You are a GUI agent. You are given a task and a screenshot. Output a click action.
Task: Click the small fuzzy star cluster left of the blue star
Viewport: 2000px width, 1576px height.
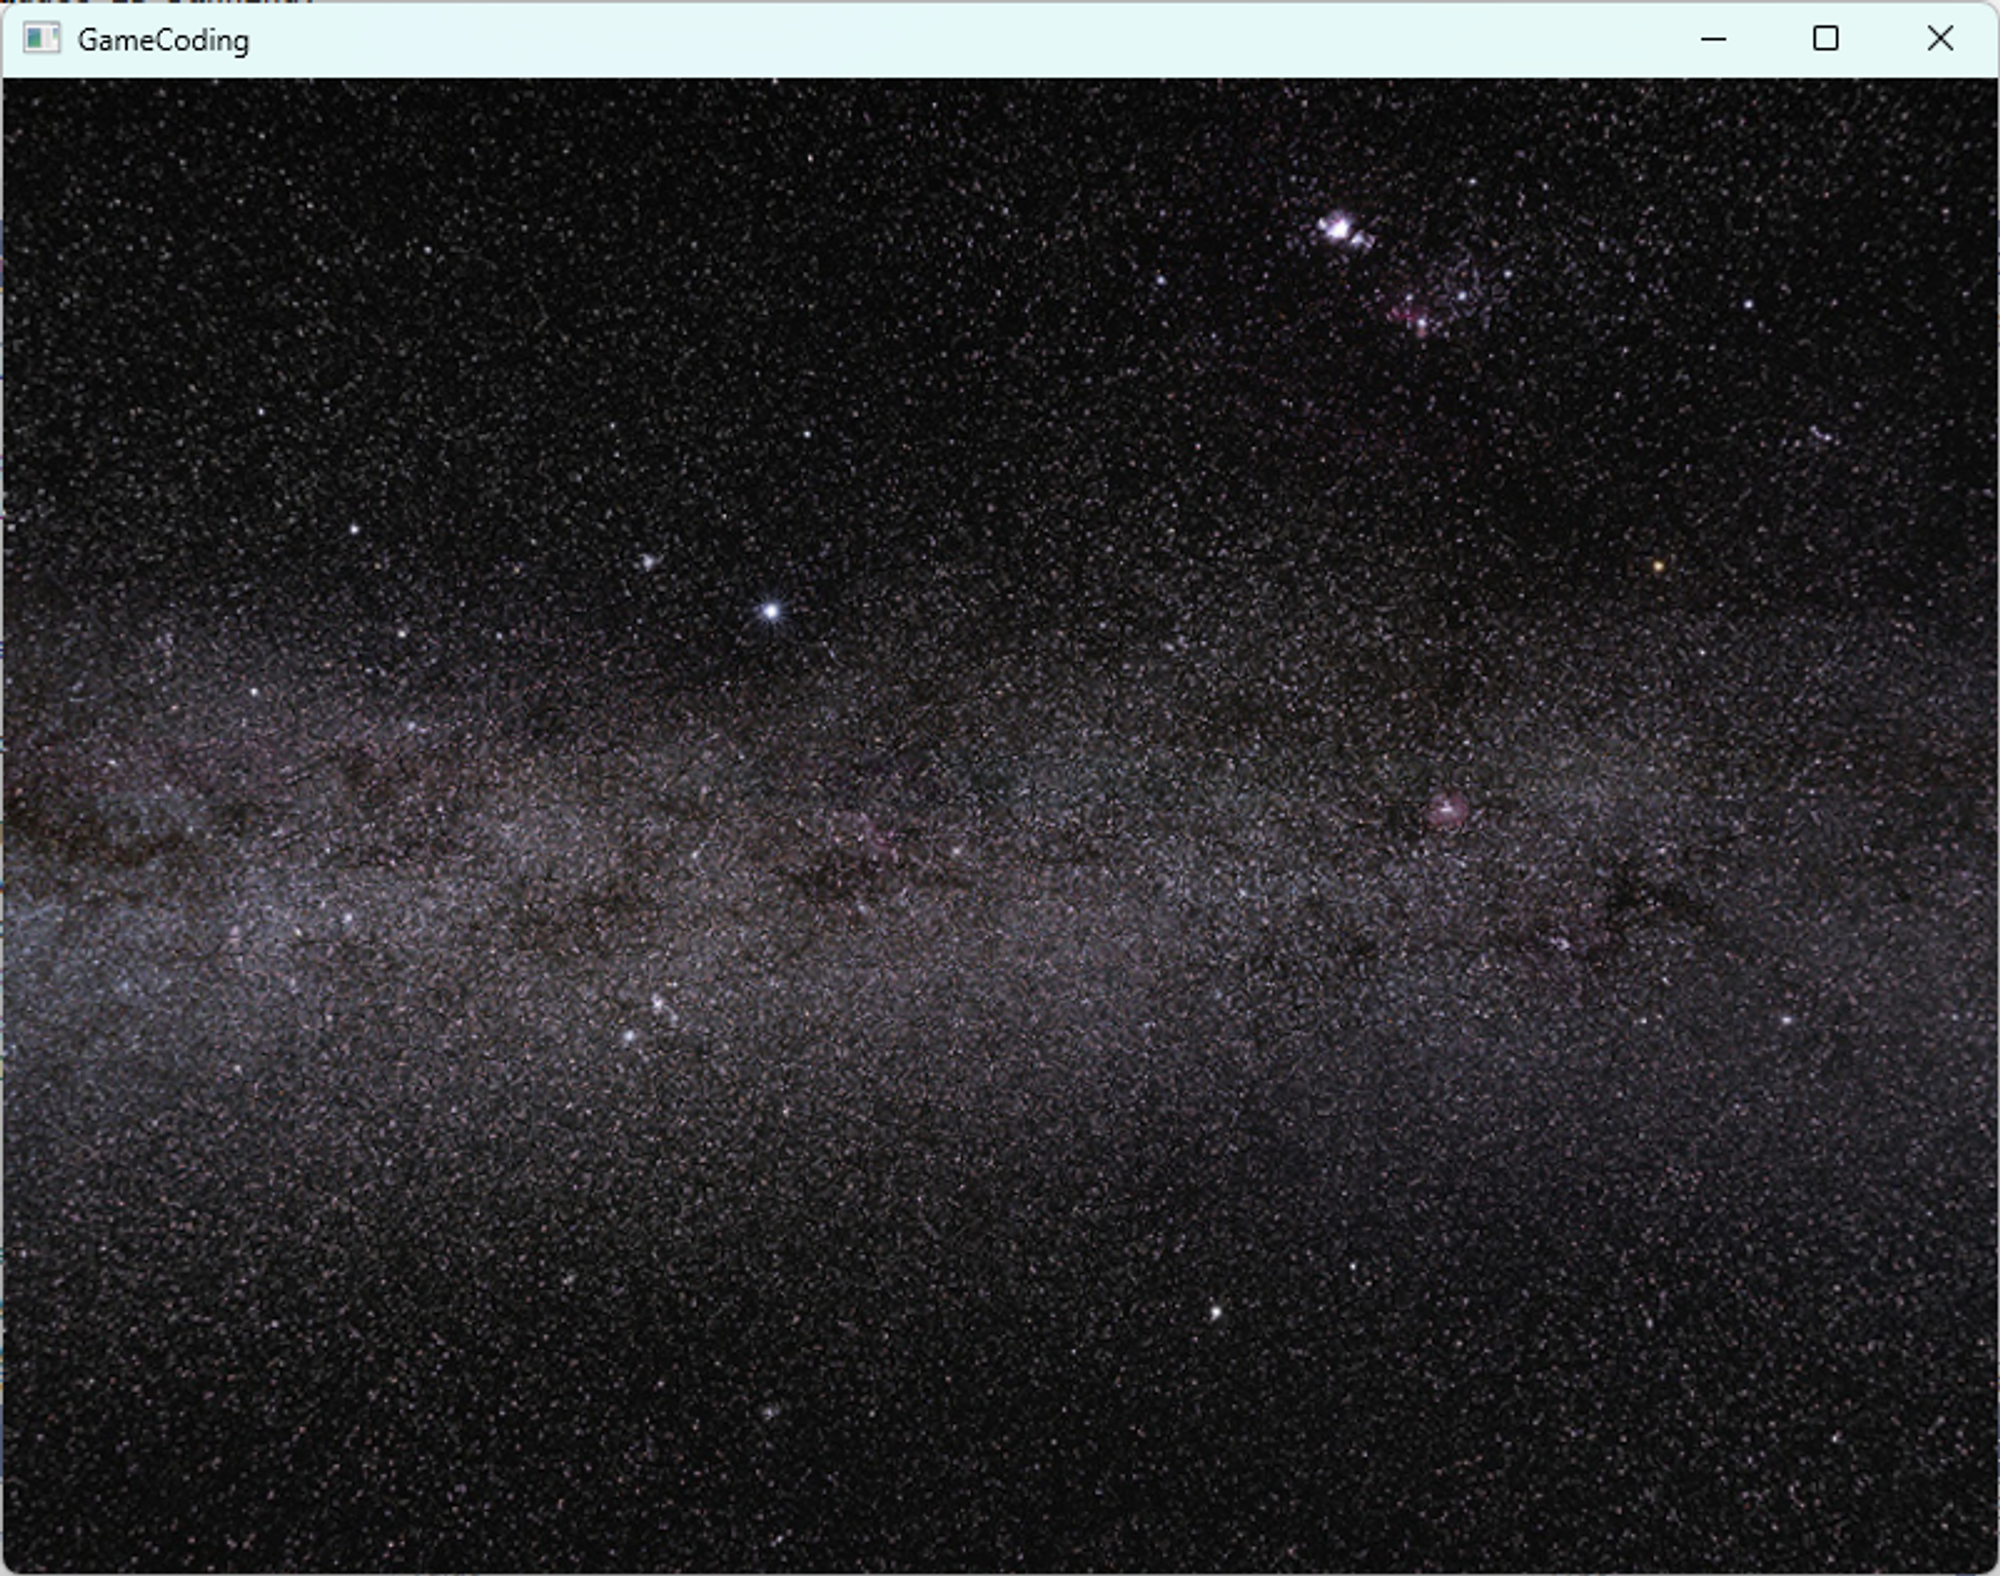click(x=648, y=562)
